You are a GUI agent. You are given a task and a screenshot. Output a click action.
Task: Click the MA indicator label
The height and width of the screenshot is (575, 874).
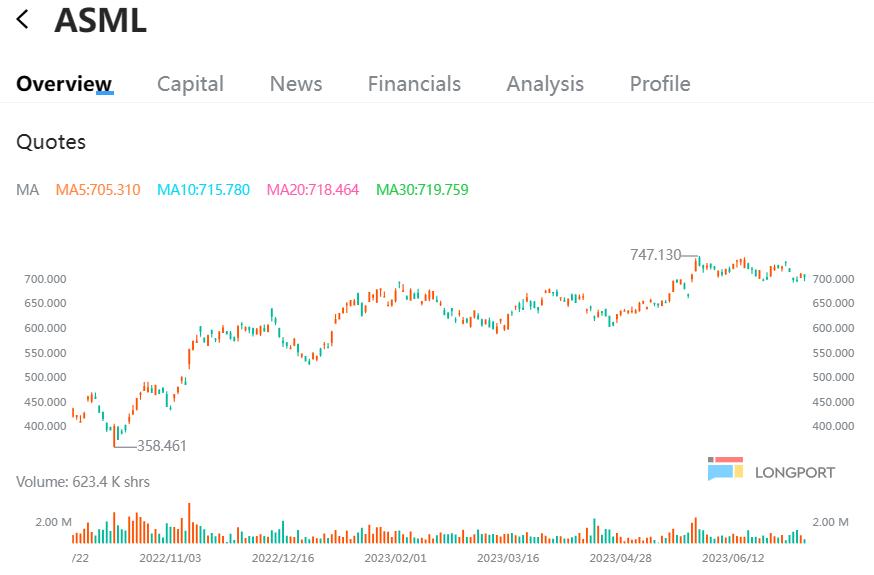pos(27,190)
